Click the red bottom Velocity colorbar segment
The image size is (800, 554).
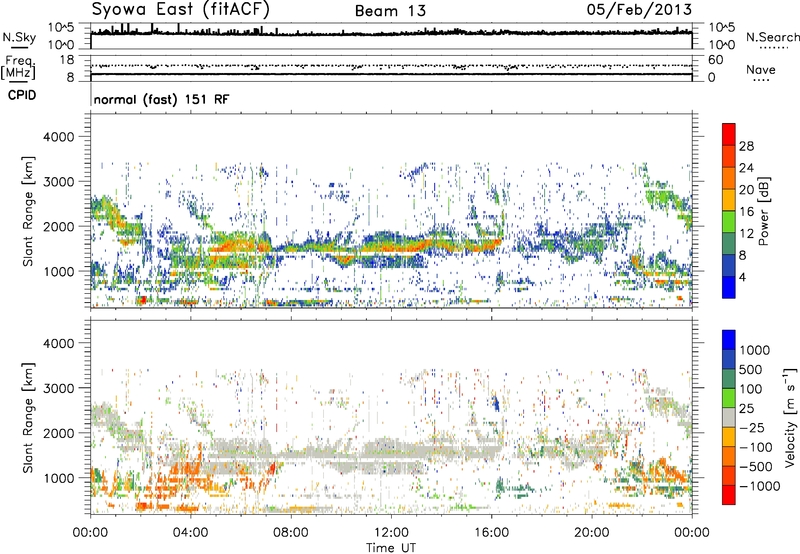click(729, 495)
